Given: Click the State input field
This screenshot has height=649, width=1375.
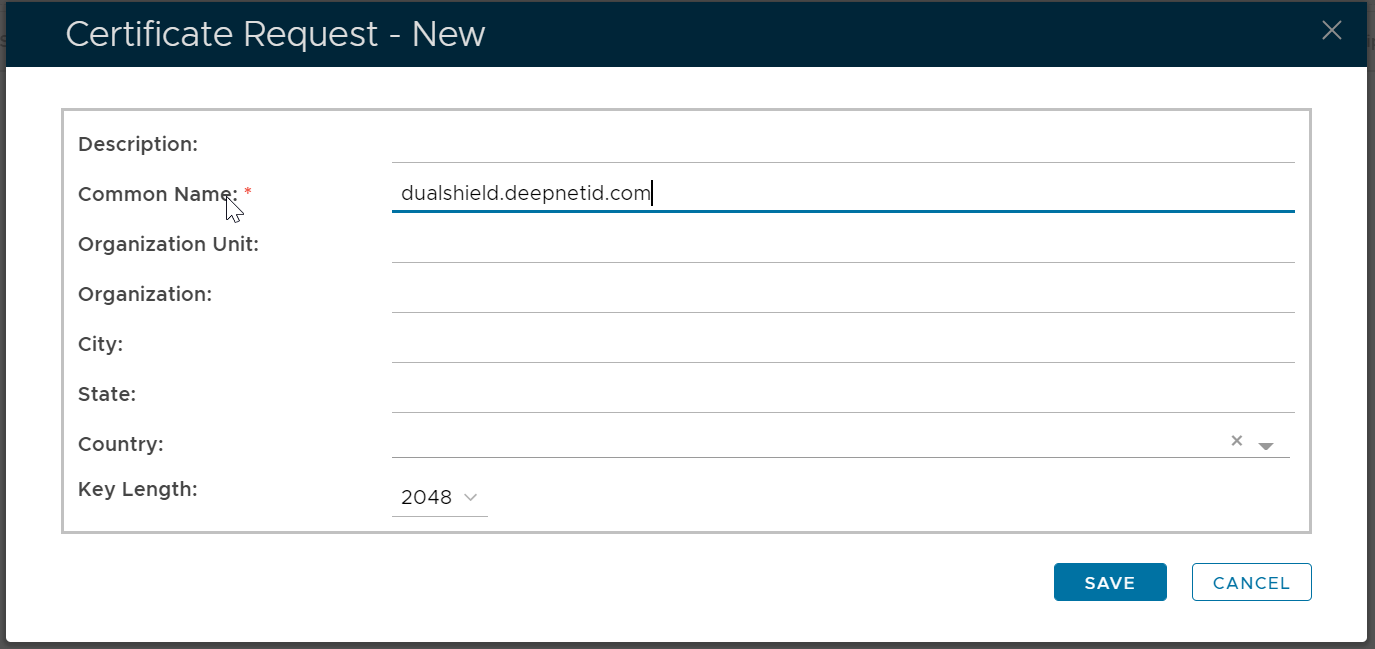Looking at the screenshot, I should tap(842, 395).
